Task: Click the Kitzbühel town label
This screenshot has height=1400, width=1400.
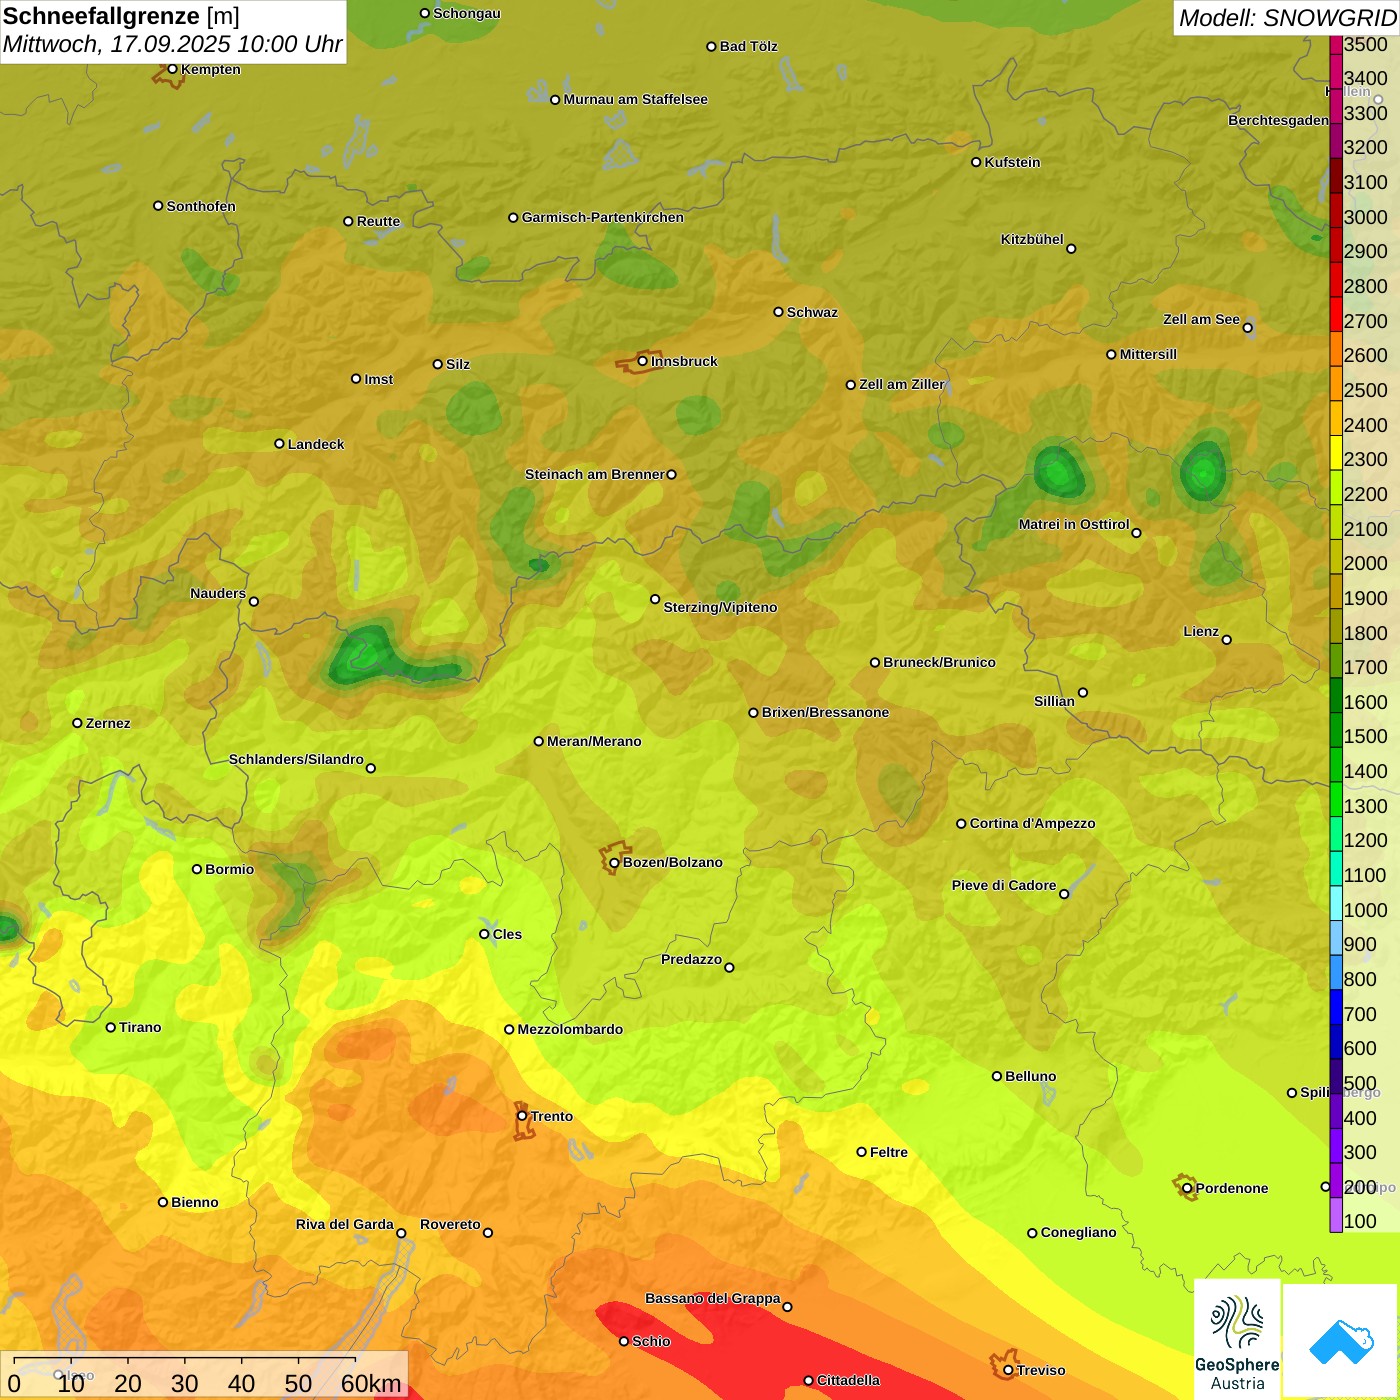Action: tap(1032, 239)
